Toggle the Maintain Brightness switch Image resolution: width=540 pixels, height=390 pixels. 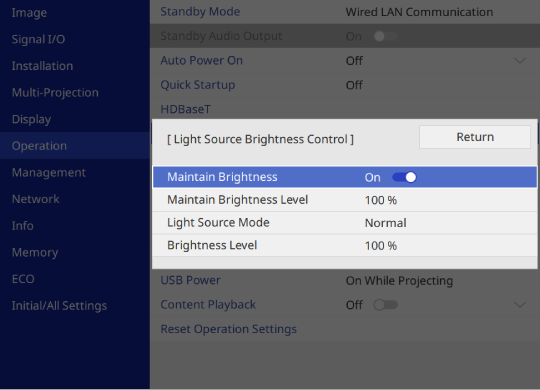coord(404,177)
